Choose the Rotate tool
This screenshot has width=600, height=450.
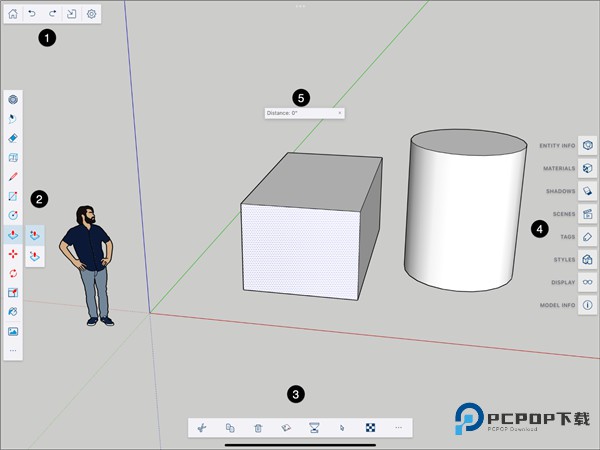[13, 272]
